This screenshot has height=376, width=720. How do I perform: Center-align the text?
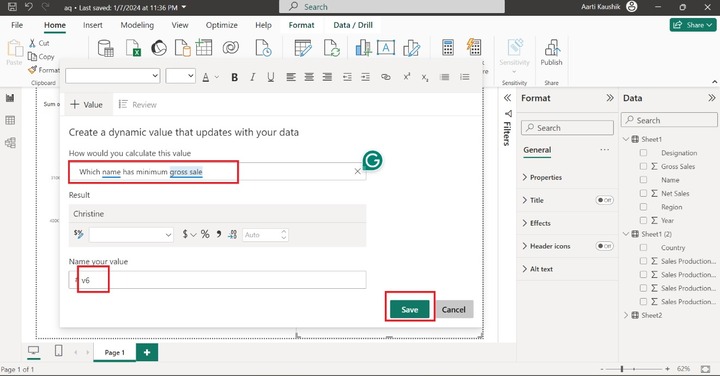(x=309, y=77)
